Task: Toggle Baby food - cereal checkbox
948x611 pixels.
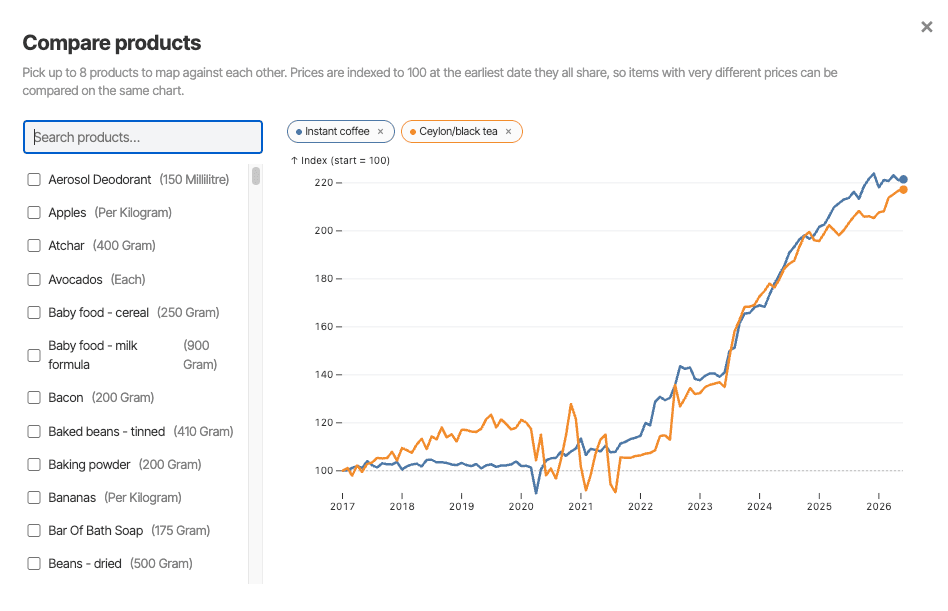Action: [34, 312]
